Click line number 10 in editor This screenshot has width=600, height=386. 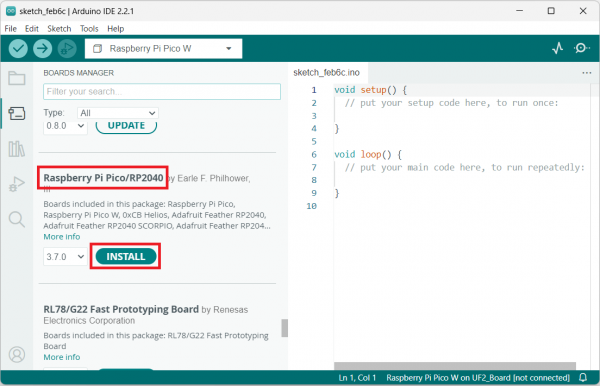[311, 206]
